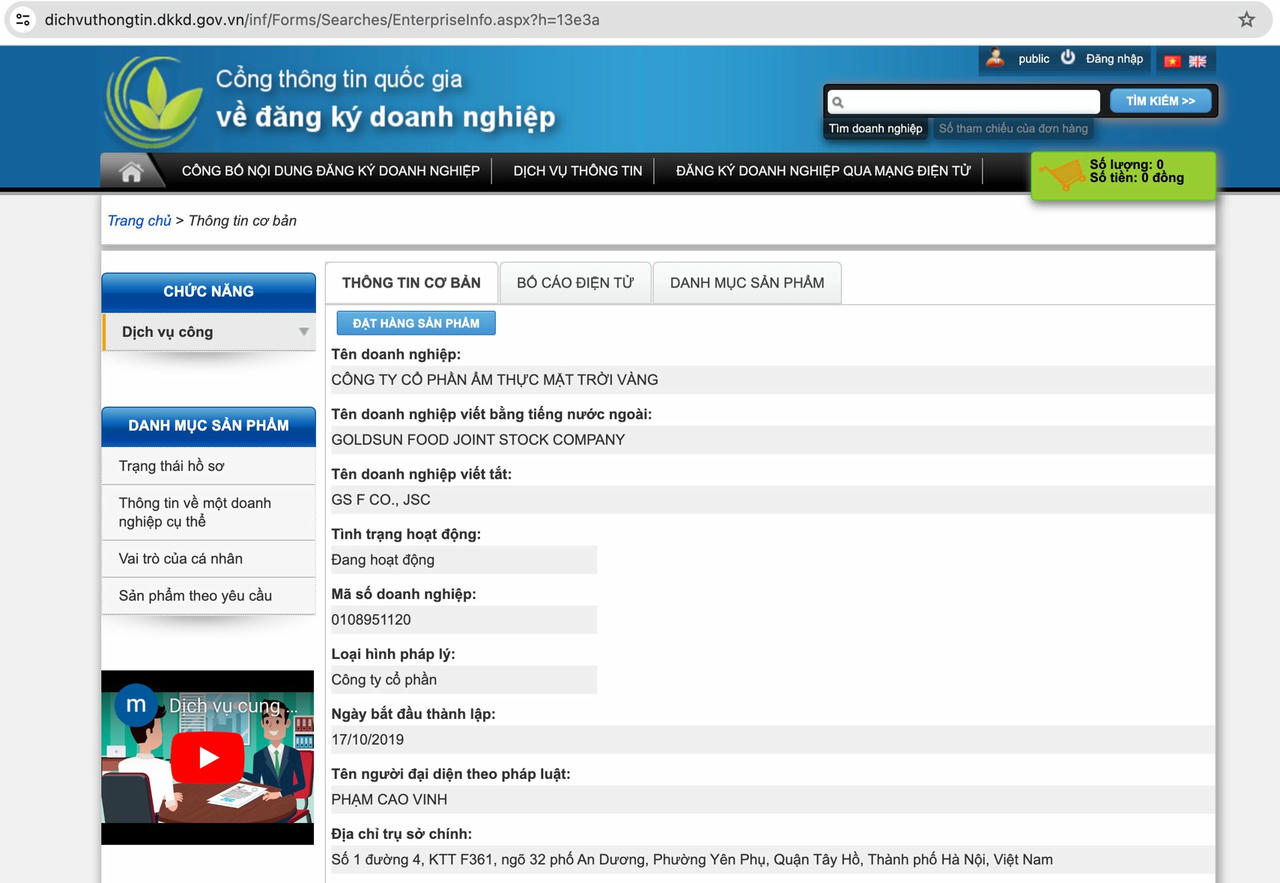Select Số tham chiếu của đơn hàng tab
The height and width of the screenshot is (883, 1280).
1012,129
